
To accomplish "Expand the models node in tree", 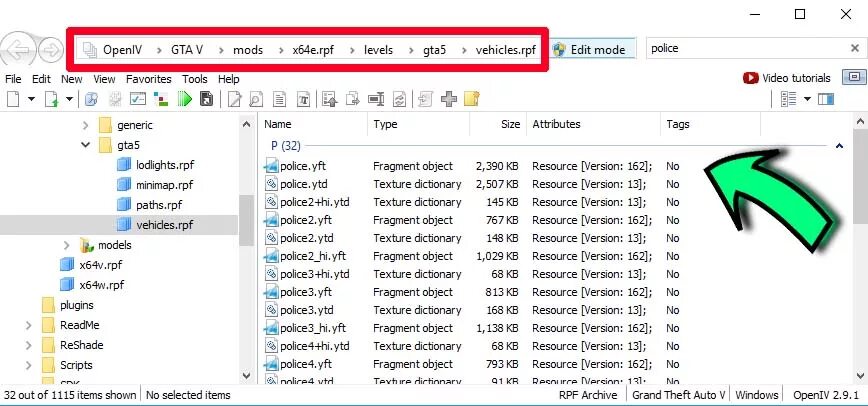I will (x=67, y=245).
